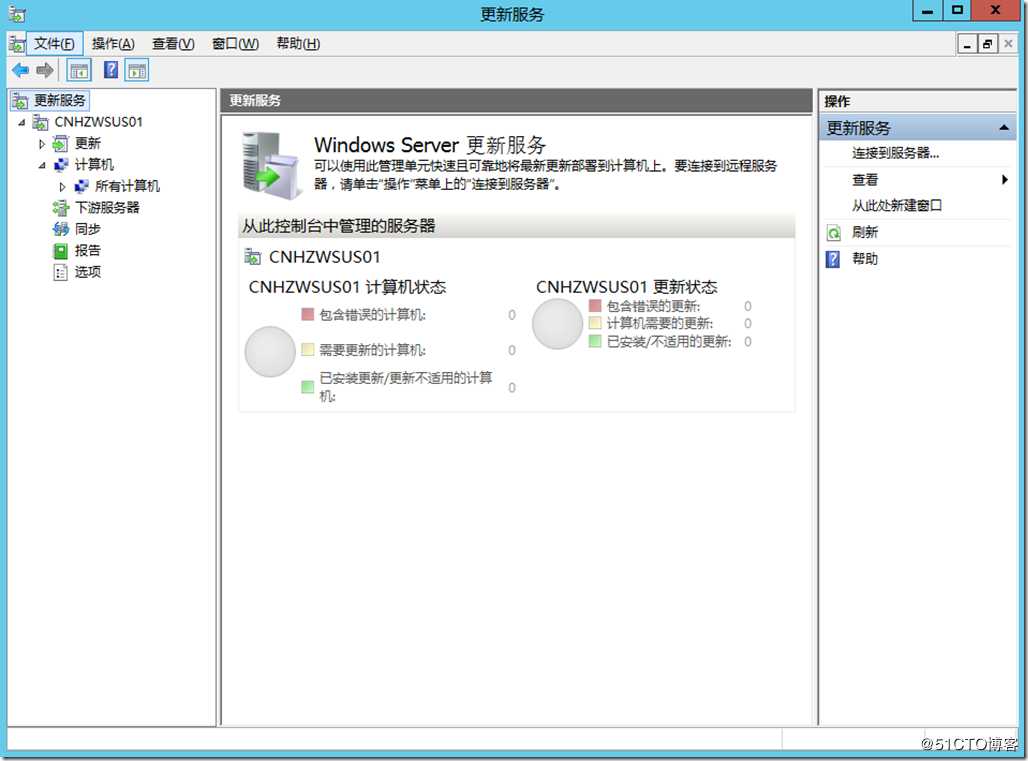Screen dimensions: 1028x761
Task: Click 从此处新建窗口 action
Action: (897, 206)
